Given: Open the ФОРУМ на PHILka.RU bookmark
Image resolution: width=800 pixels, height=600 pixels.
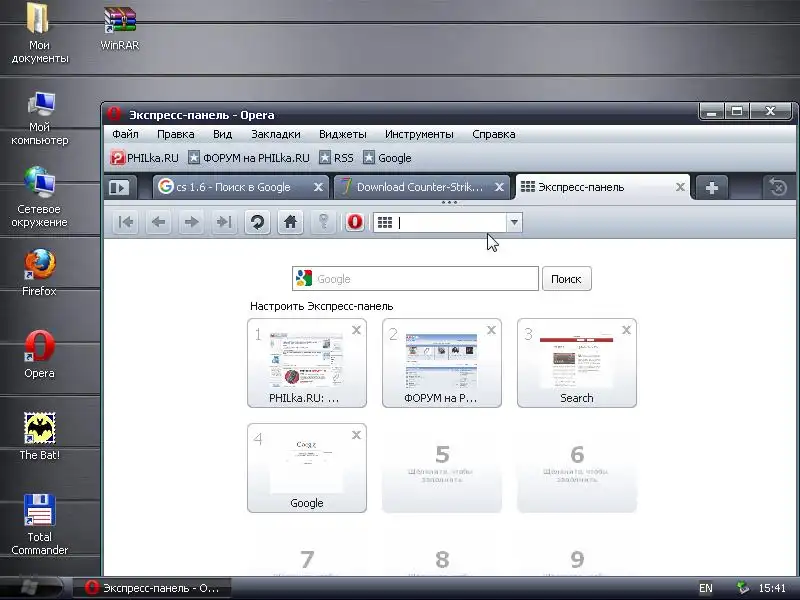Looking at the screenshot, I should coord(248,158).
